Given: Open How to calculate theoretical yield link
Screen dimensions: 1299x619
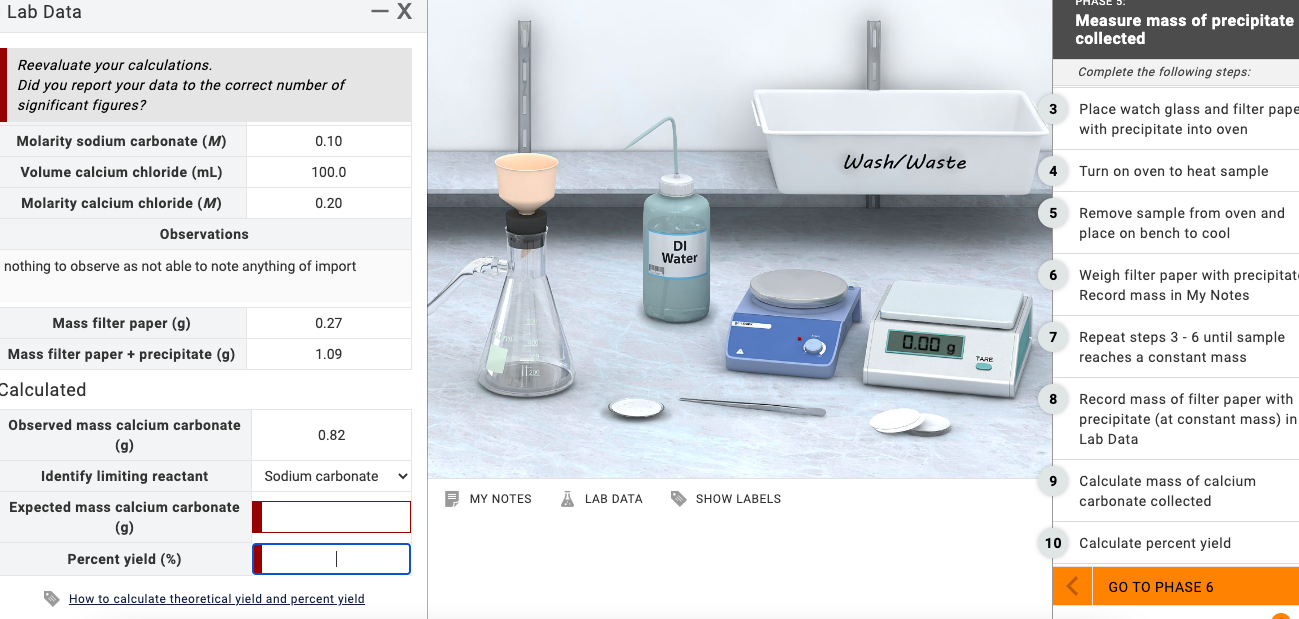Looking at the screenshot, I should click(217, 599).
